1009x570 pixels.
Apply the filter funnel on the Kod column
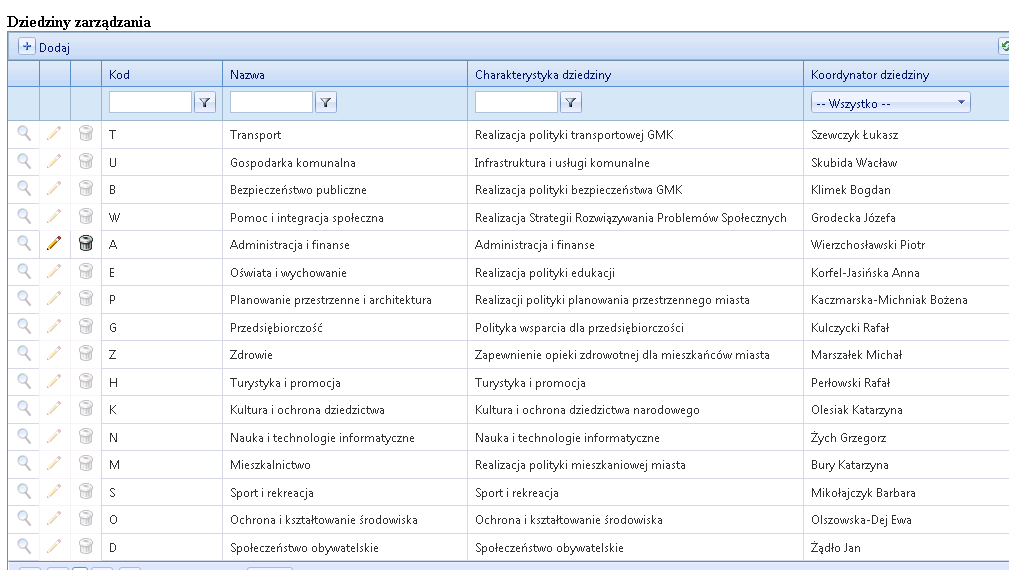coord(205,102)
